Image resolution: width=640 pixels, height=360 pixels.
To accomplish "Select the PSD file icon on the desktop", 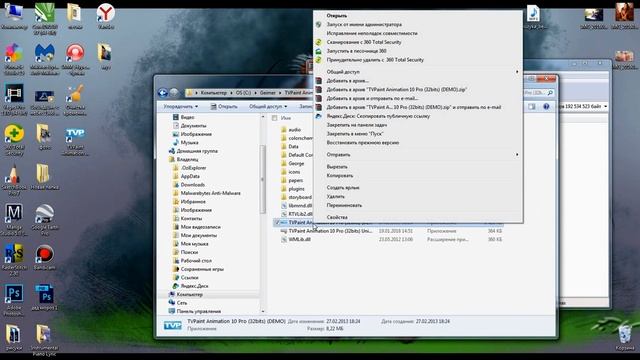I will pyautogui.click(x=45, y=297).
